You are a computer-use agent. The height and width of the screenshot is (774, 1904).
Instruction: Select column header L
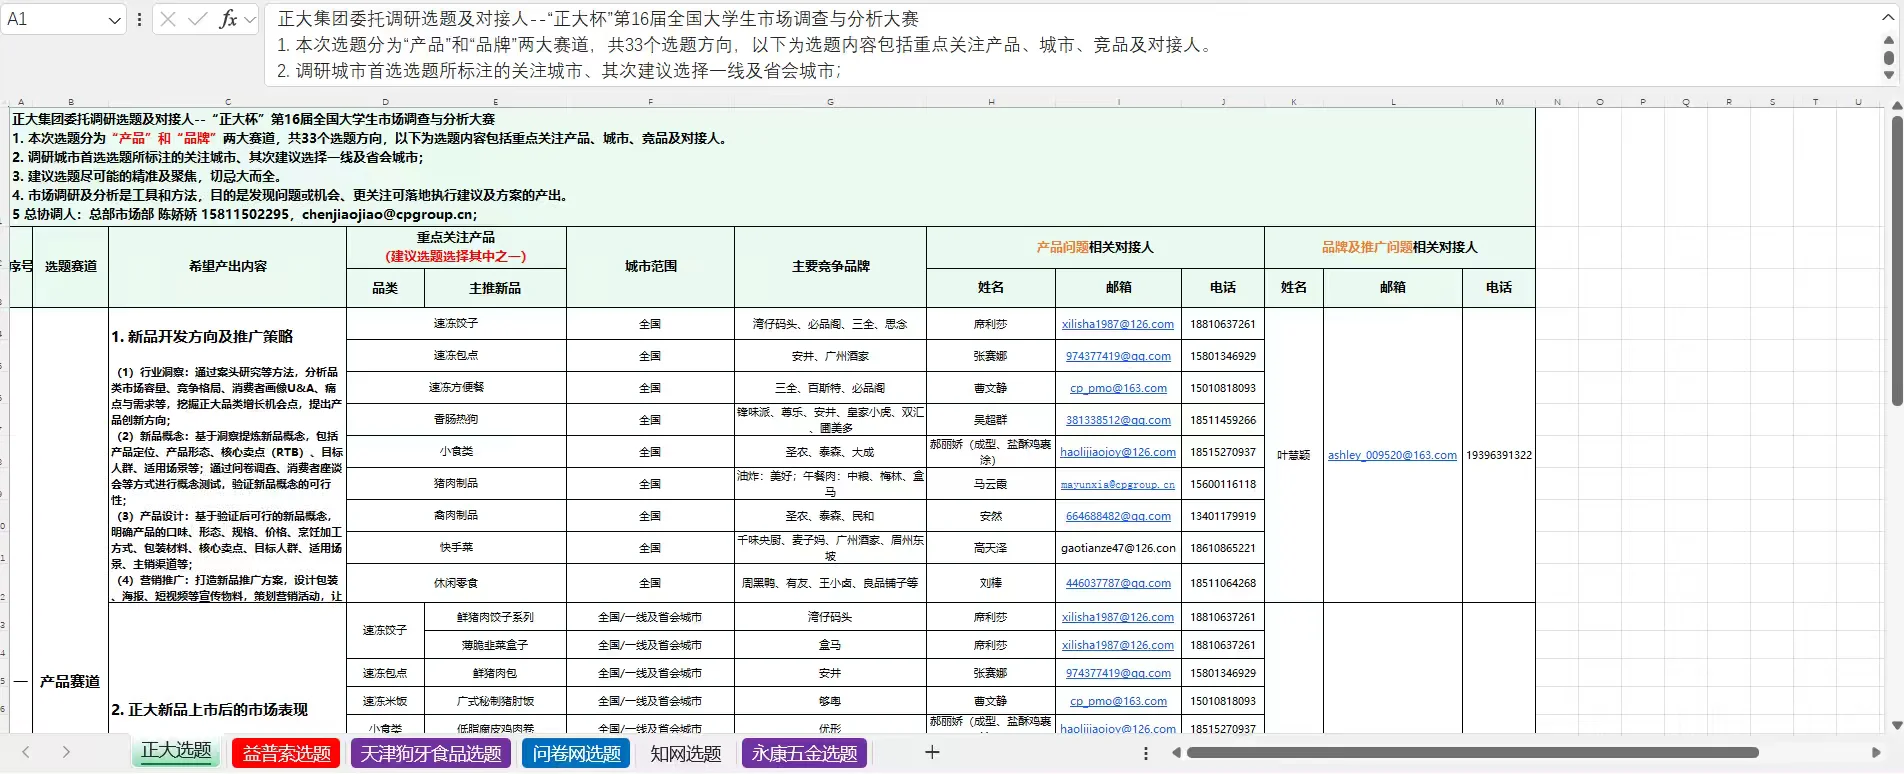click(x=1393, y=102)
